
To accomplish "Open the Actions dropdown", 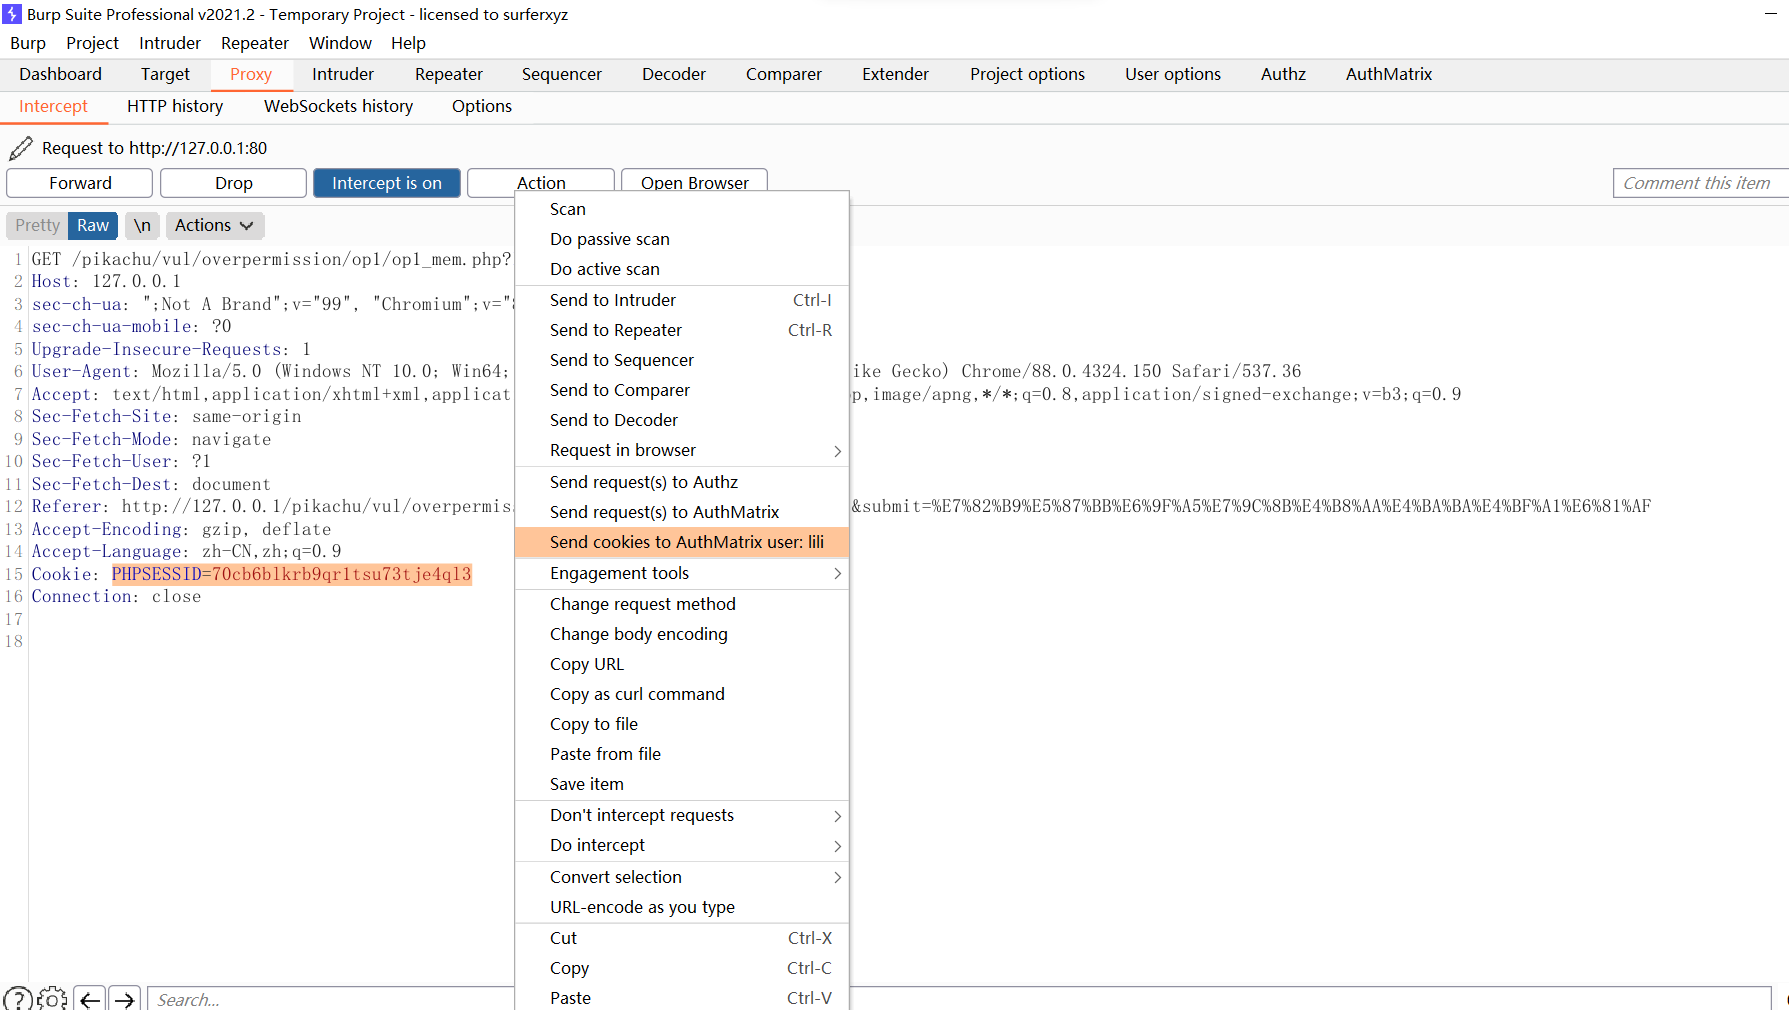I will coord(214,225).
